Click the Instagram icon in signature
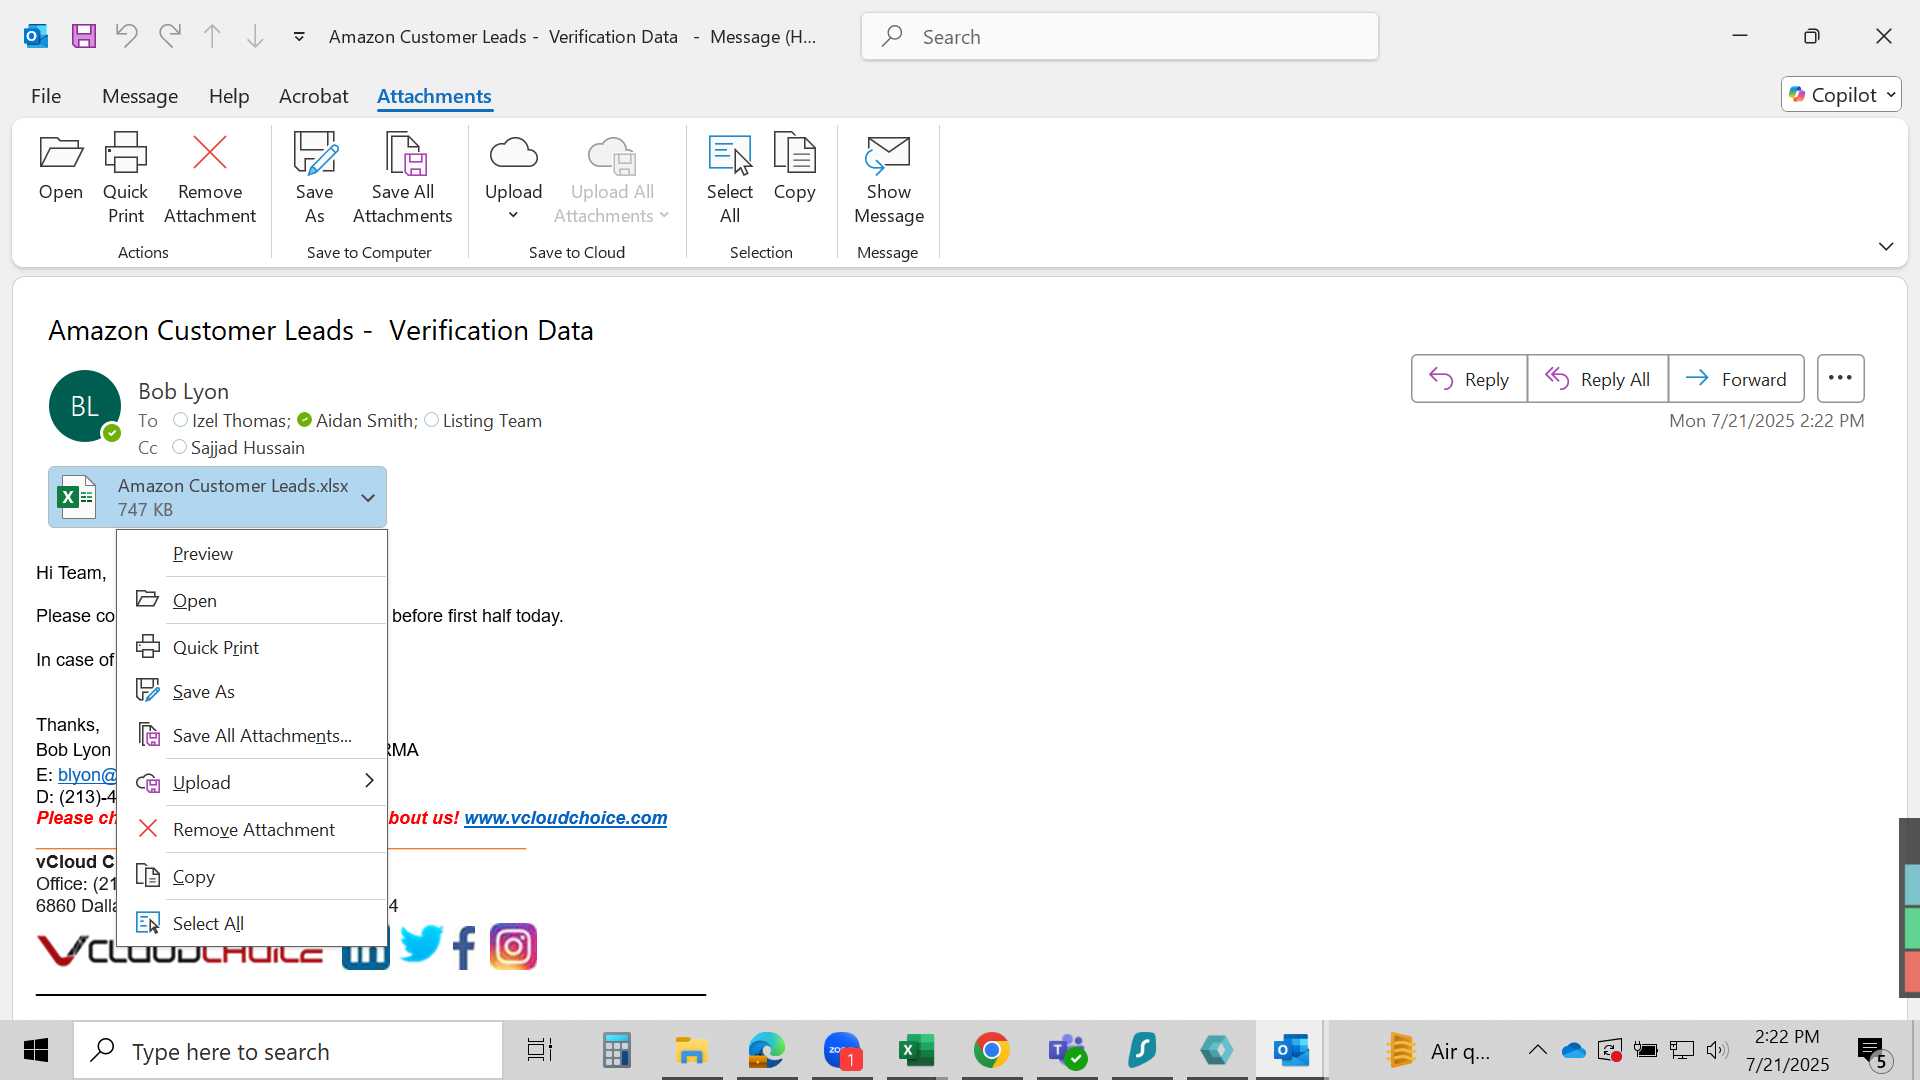 tap(513, 947)
